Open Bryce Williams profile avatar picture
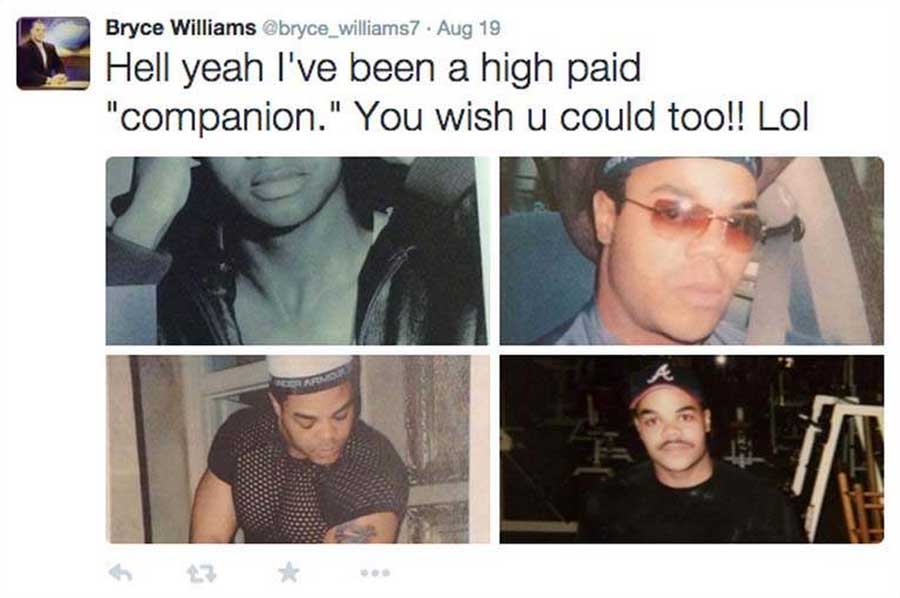The image size is (900, 598). click(x=53, y=53)
